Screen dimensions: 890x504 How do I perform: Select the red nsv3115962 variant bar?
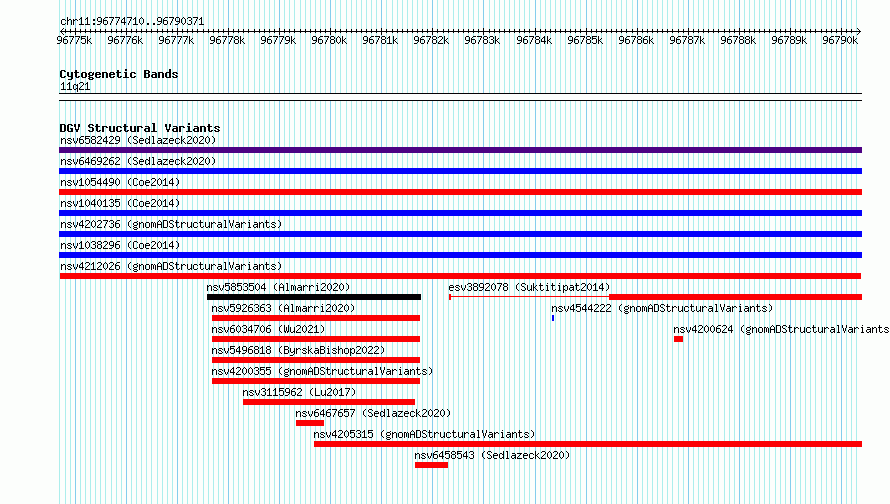tap(329, 402)
